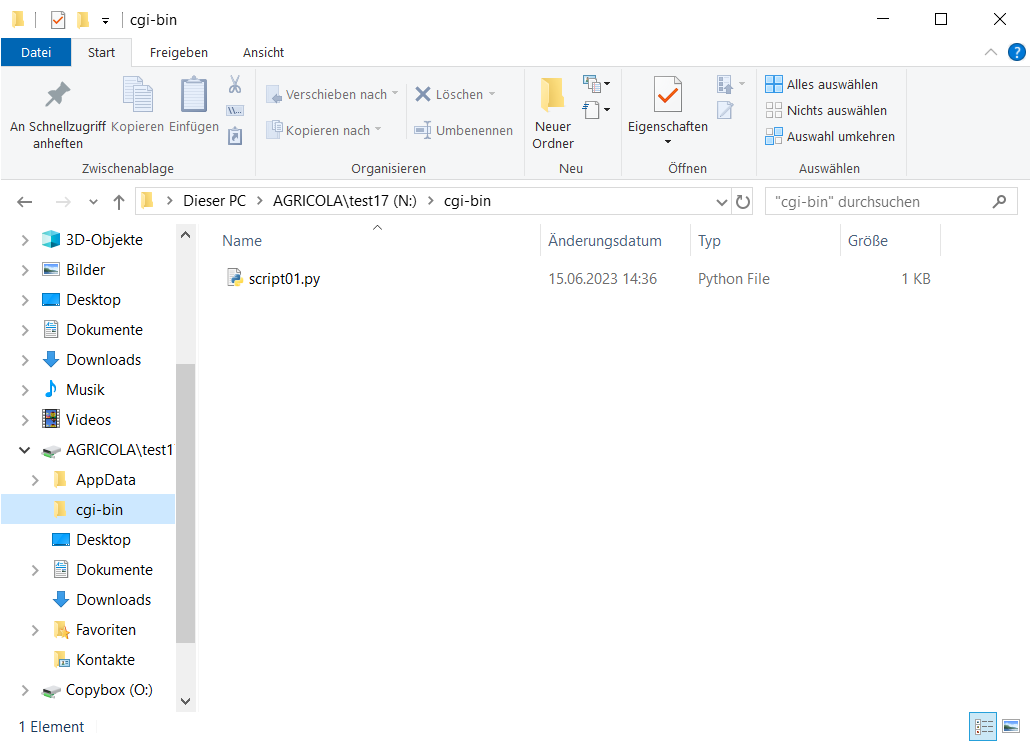Click Alles auswählen

[x=821, y=84]
